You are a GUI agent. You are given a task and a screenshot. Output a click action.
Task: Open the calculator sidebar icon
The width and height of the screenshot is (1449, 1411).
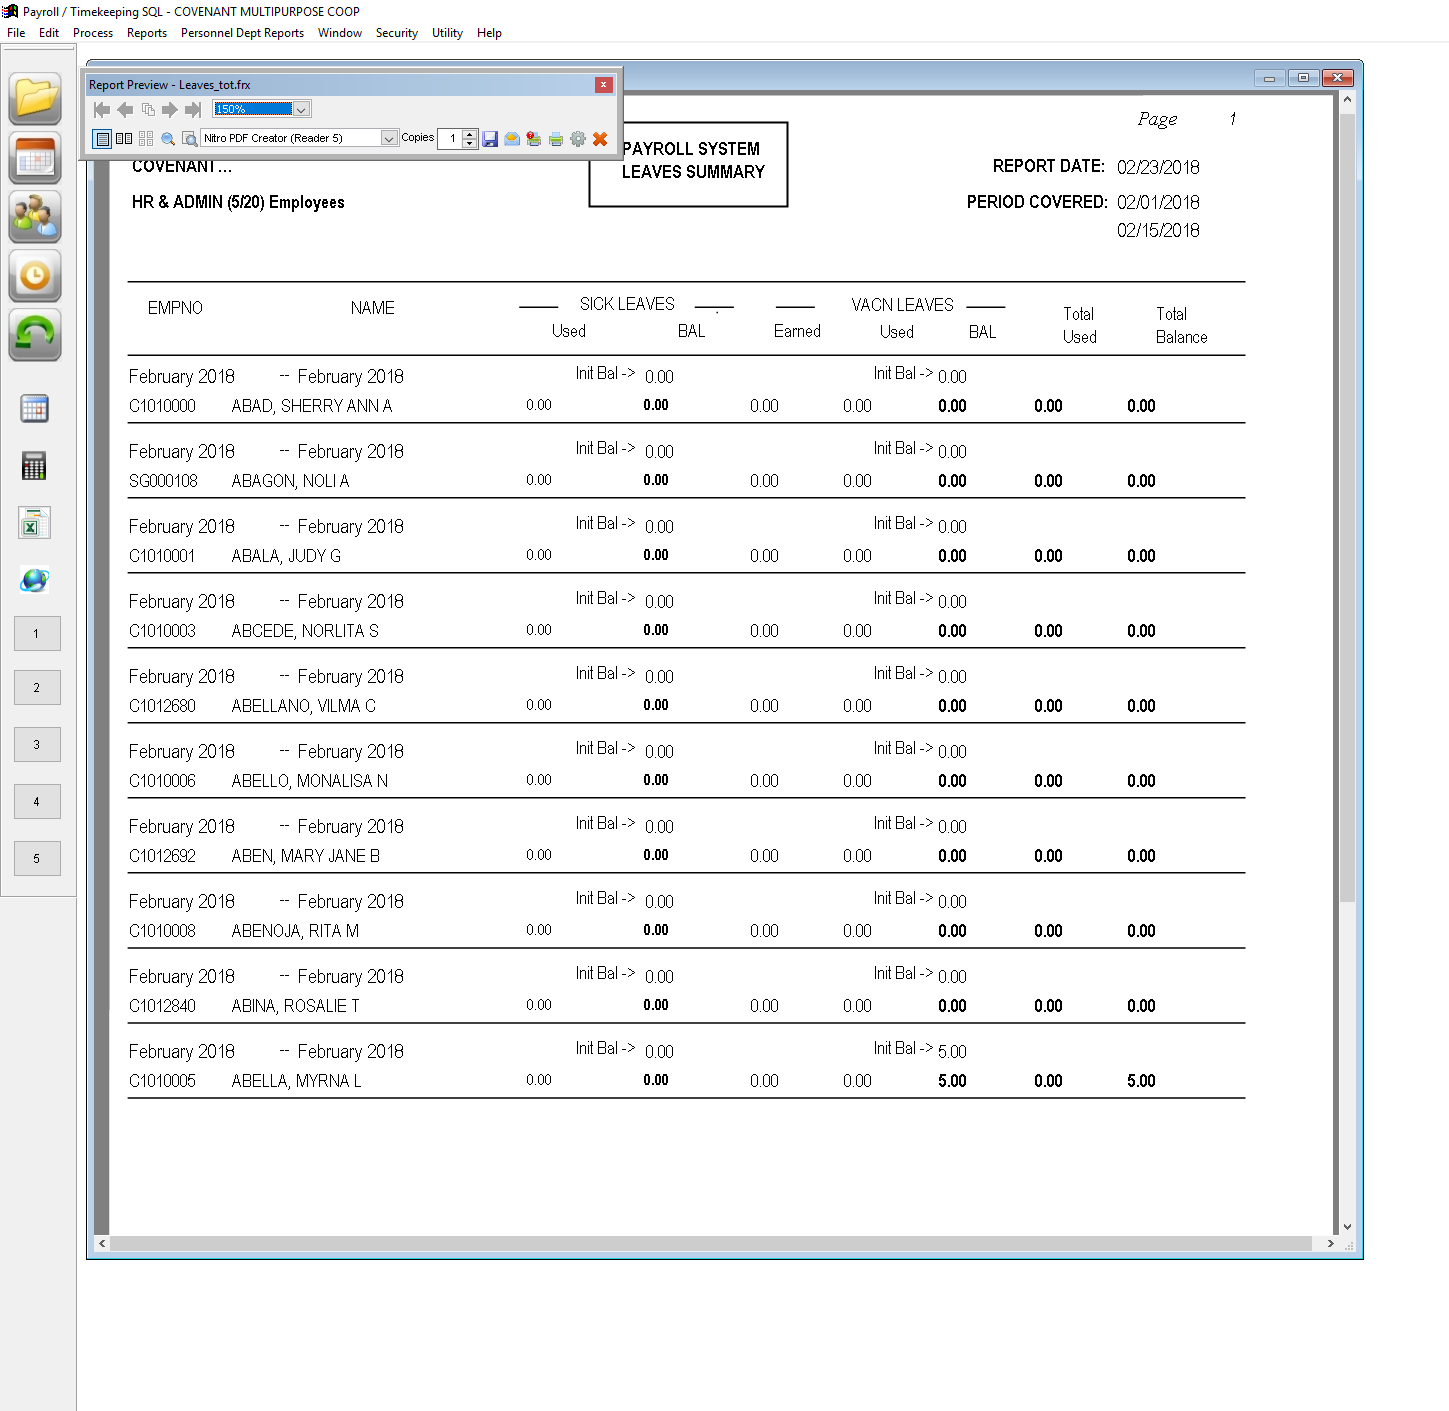coord(35,466)
